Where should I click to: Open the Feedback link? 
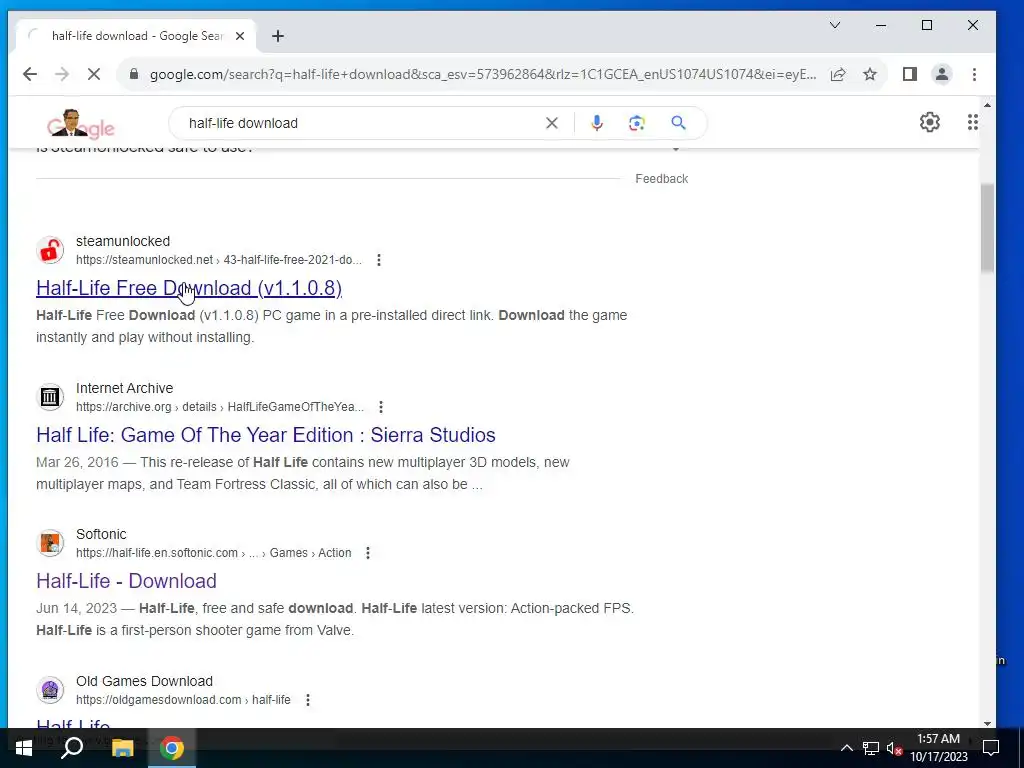coord(662,179)
